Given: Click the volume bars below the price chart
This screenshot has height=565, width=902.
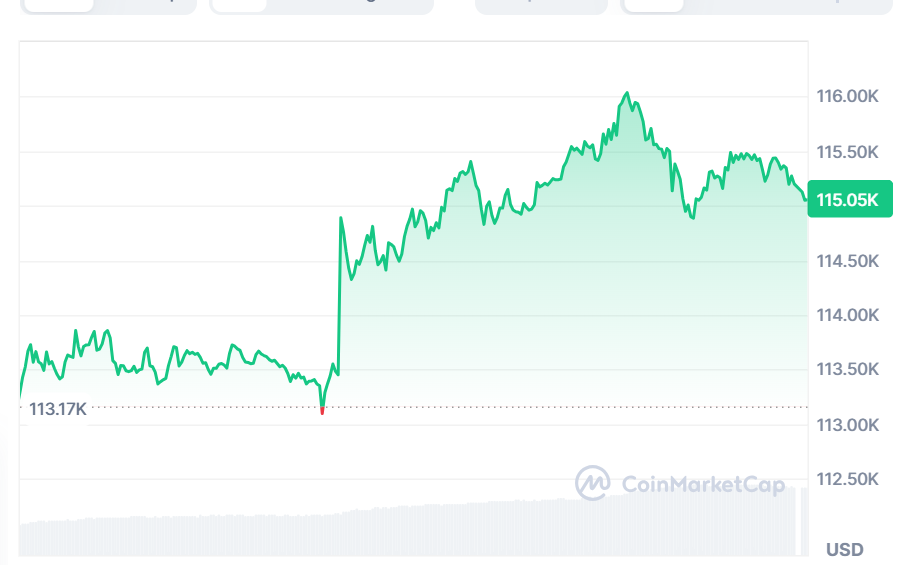Looking at the screenshot, I should tap(400, 528).
